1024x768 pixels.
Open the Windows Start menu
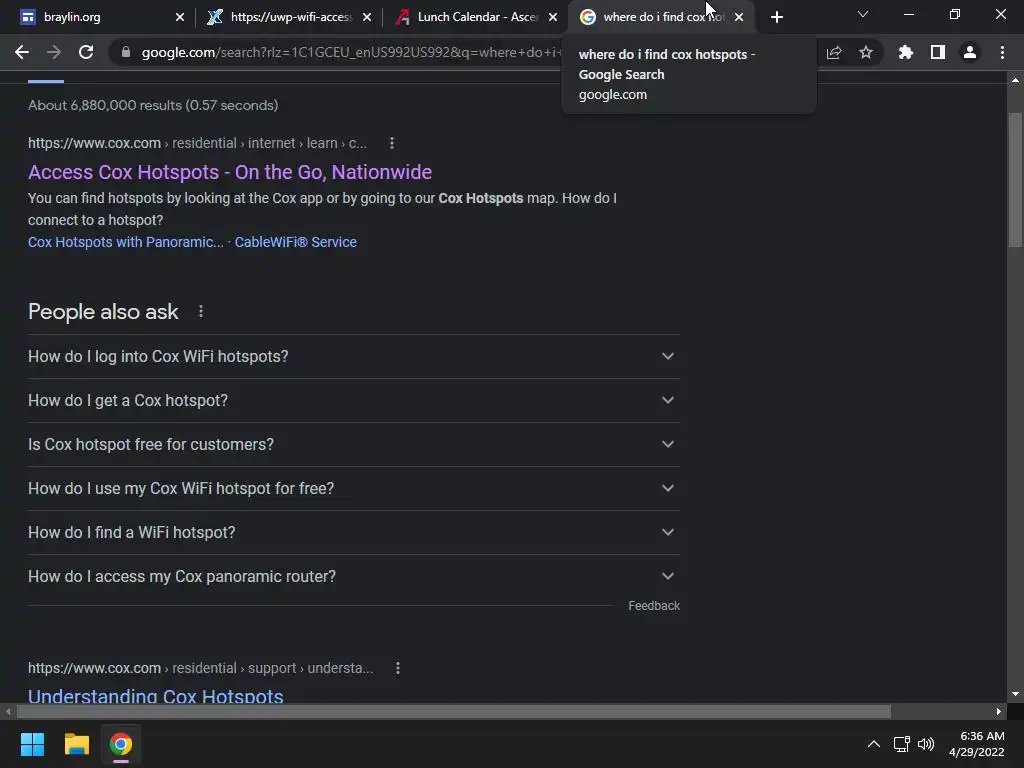point(32,744)
